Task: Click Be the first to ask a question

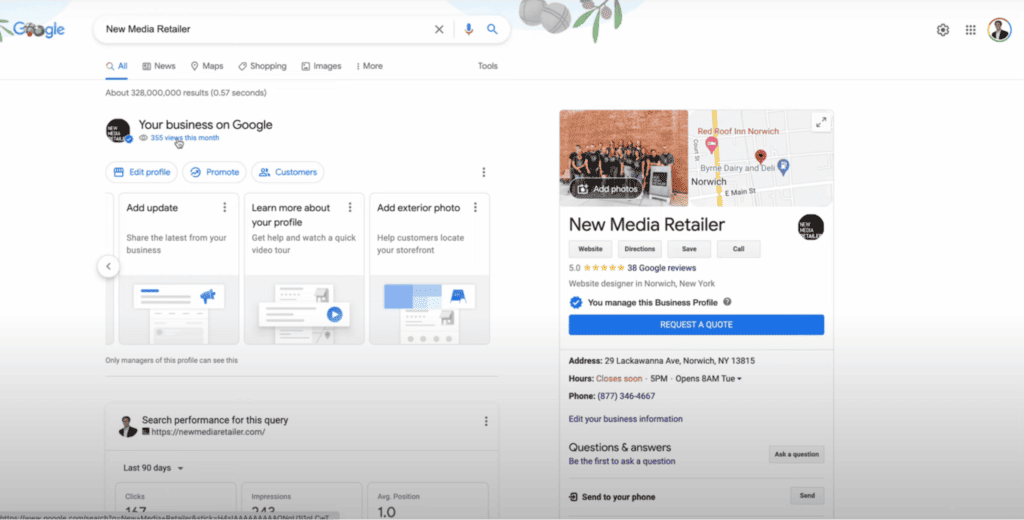Action: click(622, 461)
